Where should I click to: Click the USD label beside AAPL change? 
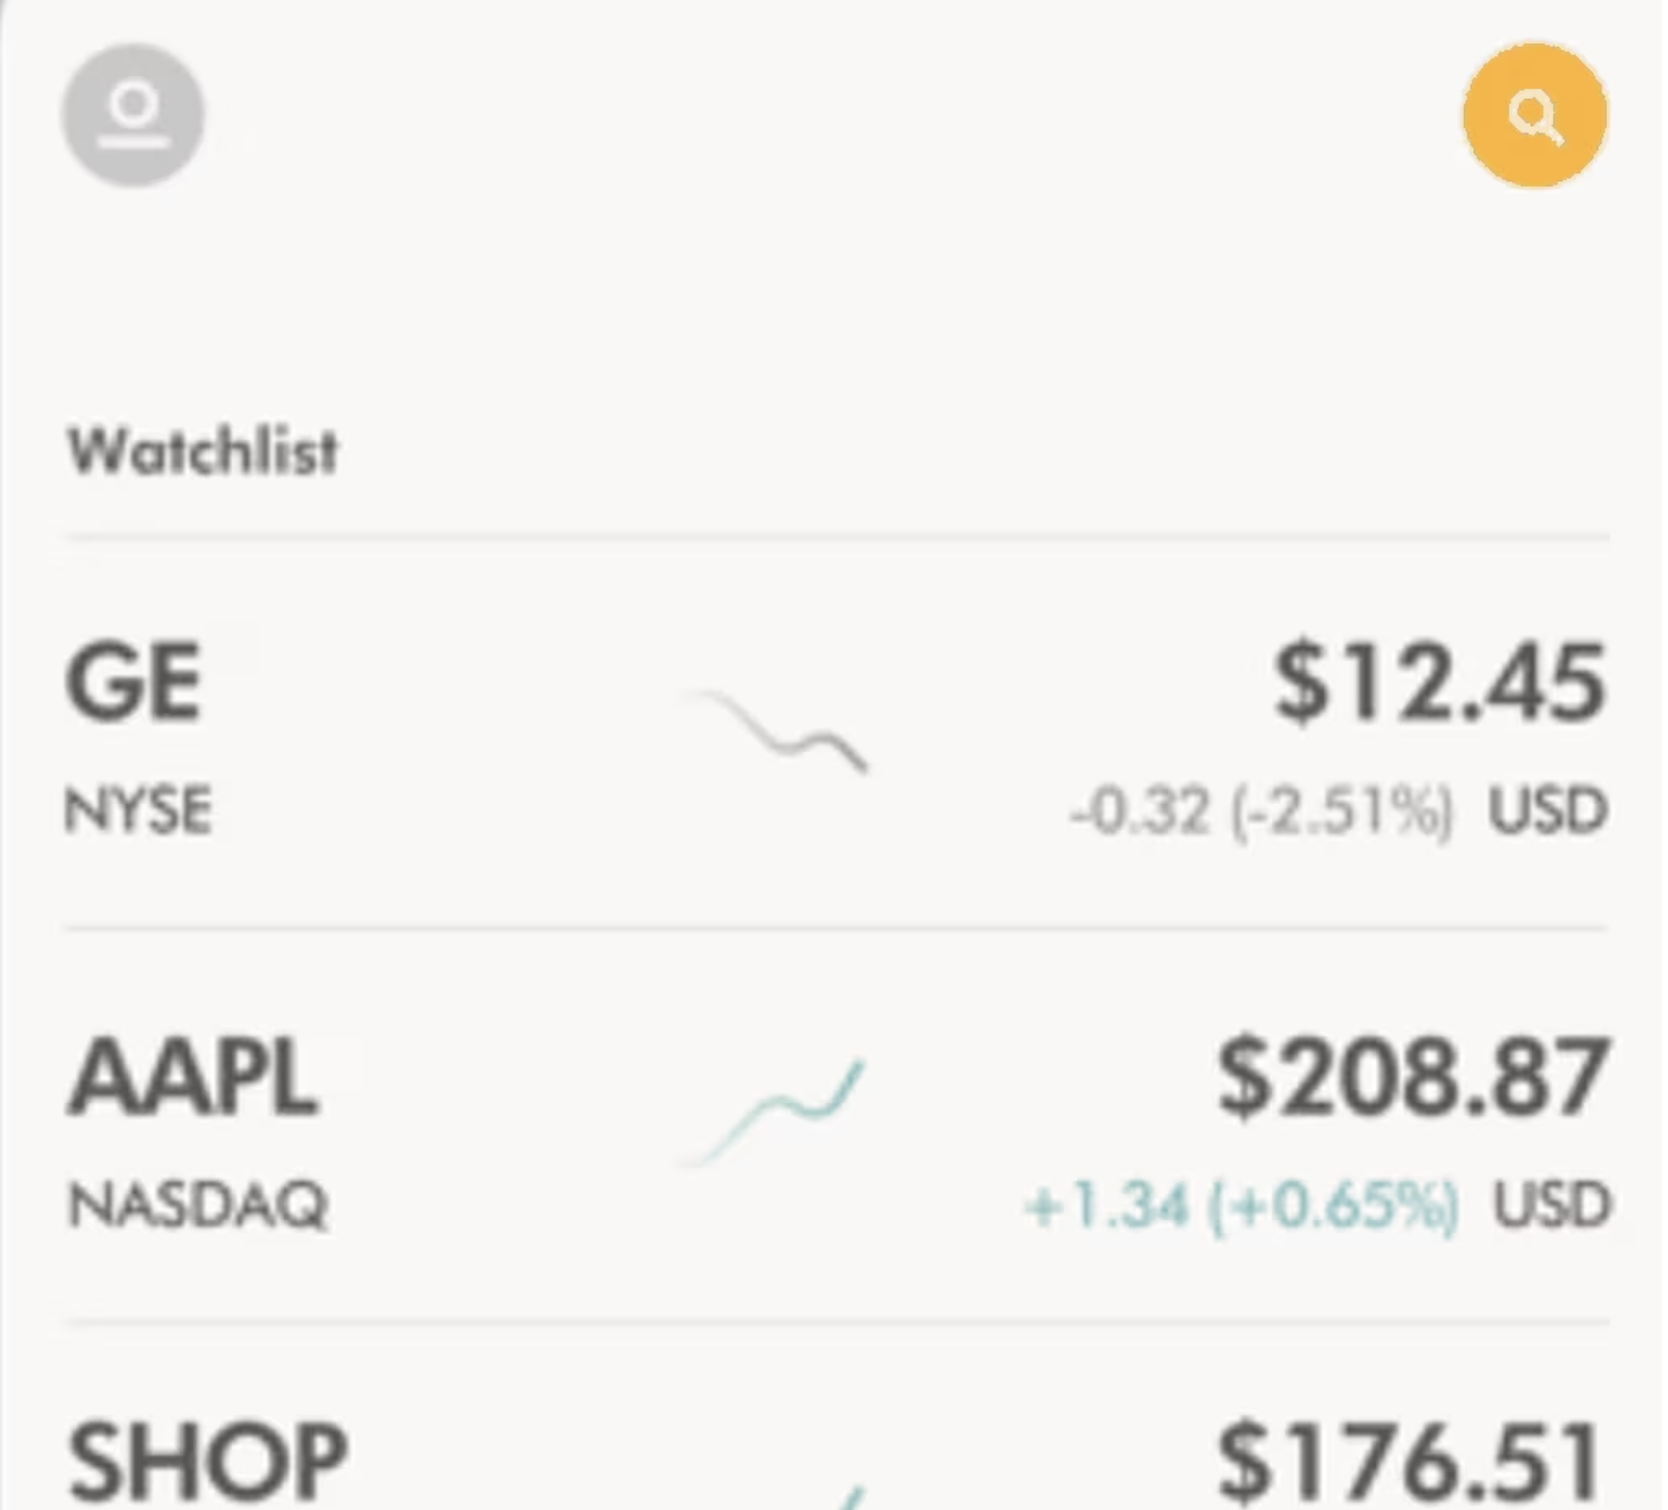(x=1551, y=1205)
